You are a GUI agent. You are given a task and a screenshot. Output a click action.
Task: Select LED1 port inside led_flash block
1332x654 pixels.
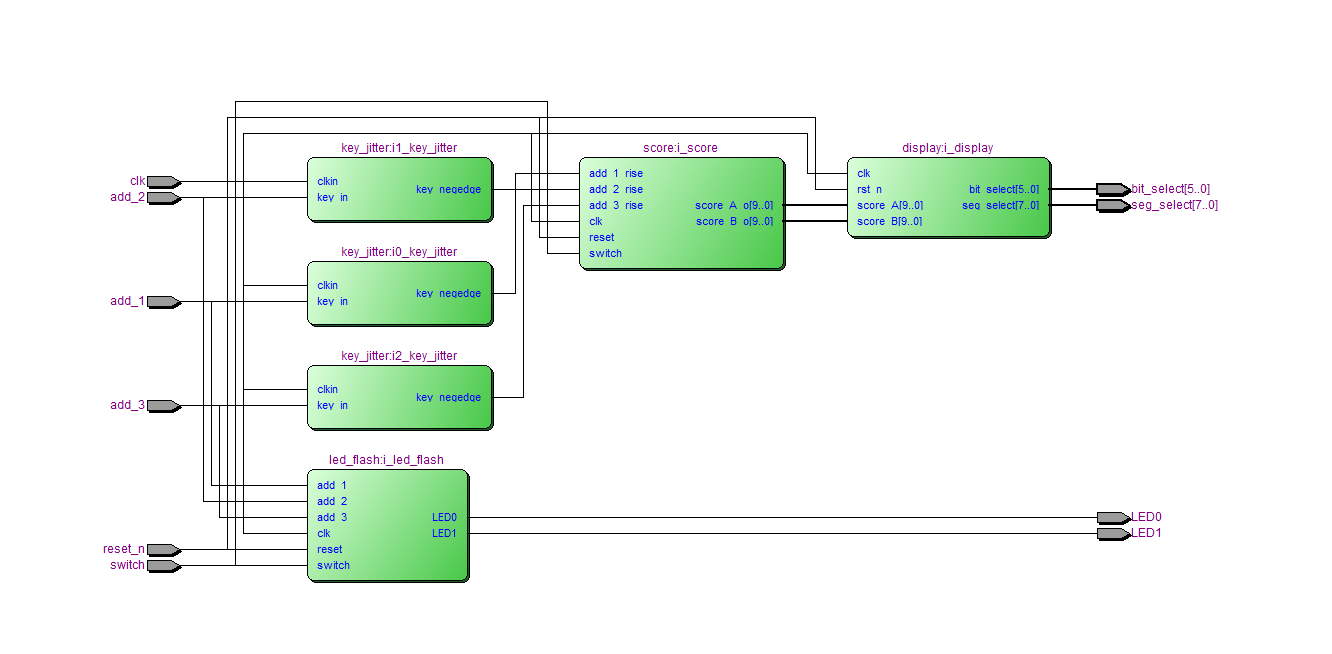click(x=445, y=534)
